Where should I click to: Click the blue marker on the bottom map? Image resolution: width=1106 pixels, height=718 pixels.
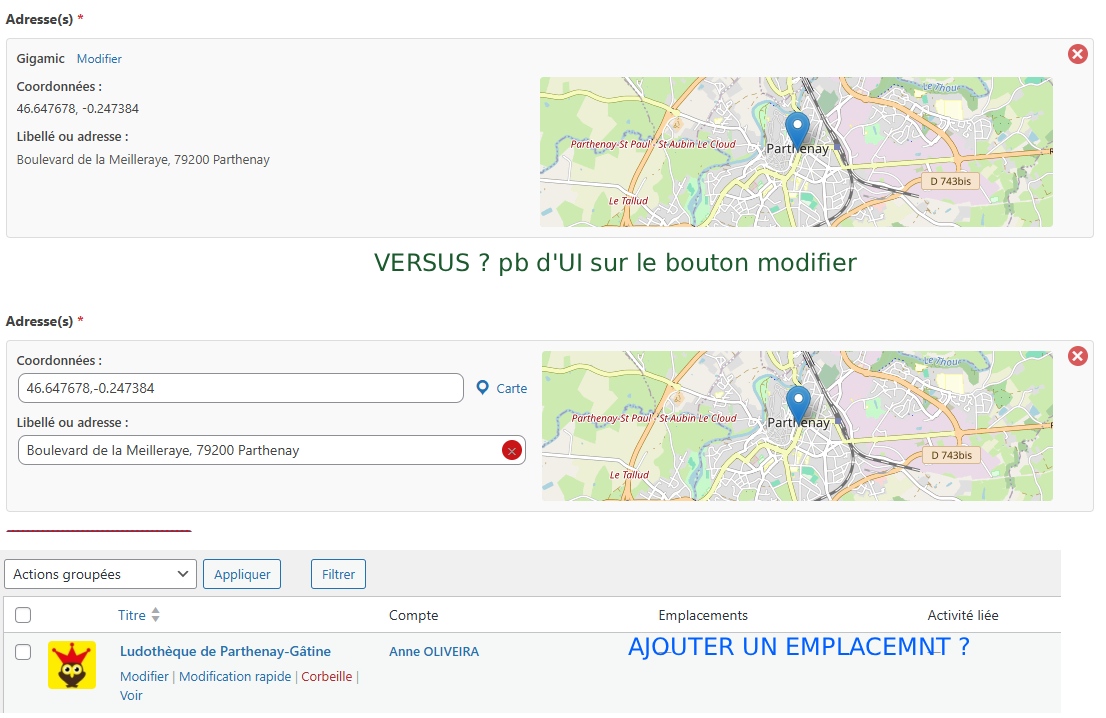pyautogui.click(x=798, y=404)
